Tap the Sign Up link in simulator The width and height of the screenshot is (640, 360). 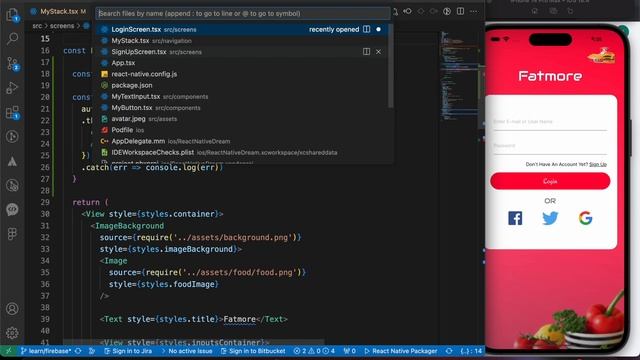pyautogui.click(x=598, y=164)
